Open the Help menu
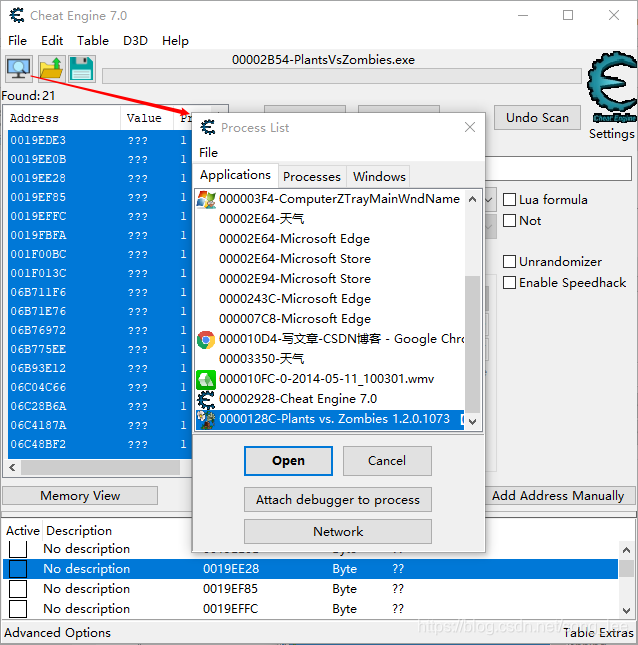The width and height of the screenshot is (638, 645). 175,41
